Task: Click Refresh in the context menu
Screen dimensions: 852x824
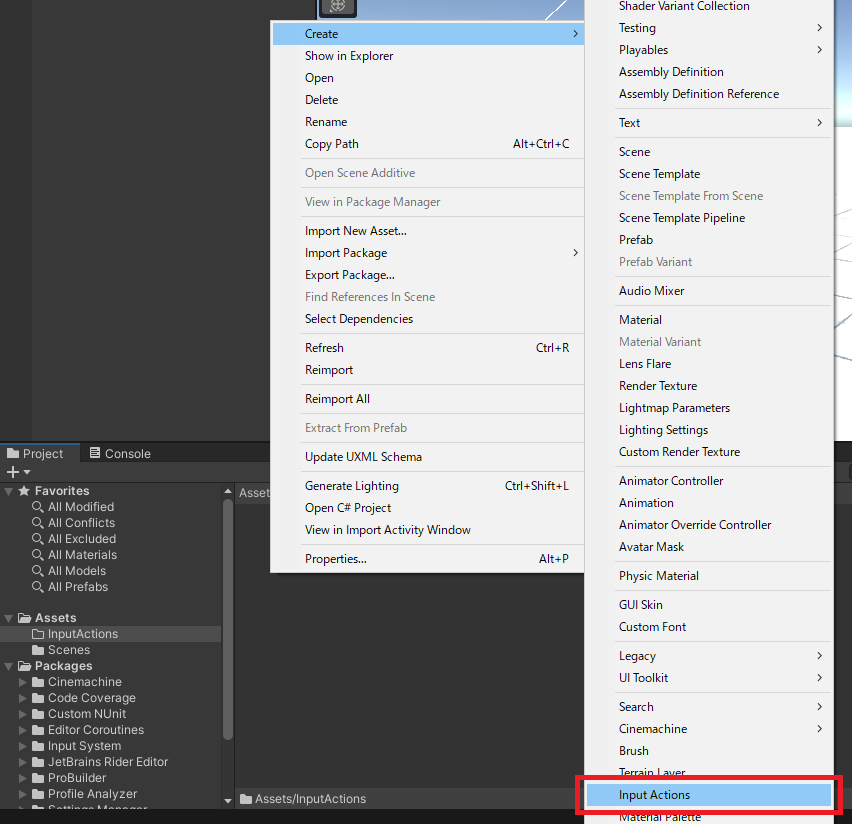Action: 324,347
